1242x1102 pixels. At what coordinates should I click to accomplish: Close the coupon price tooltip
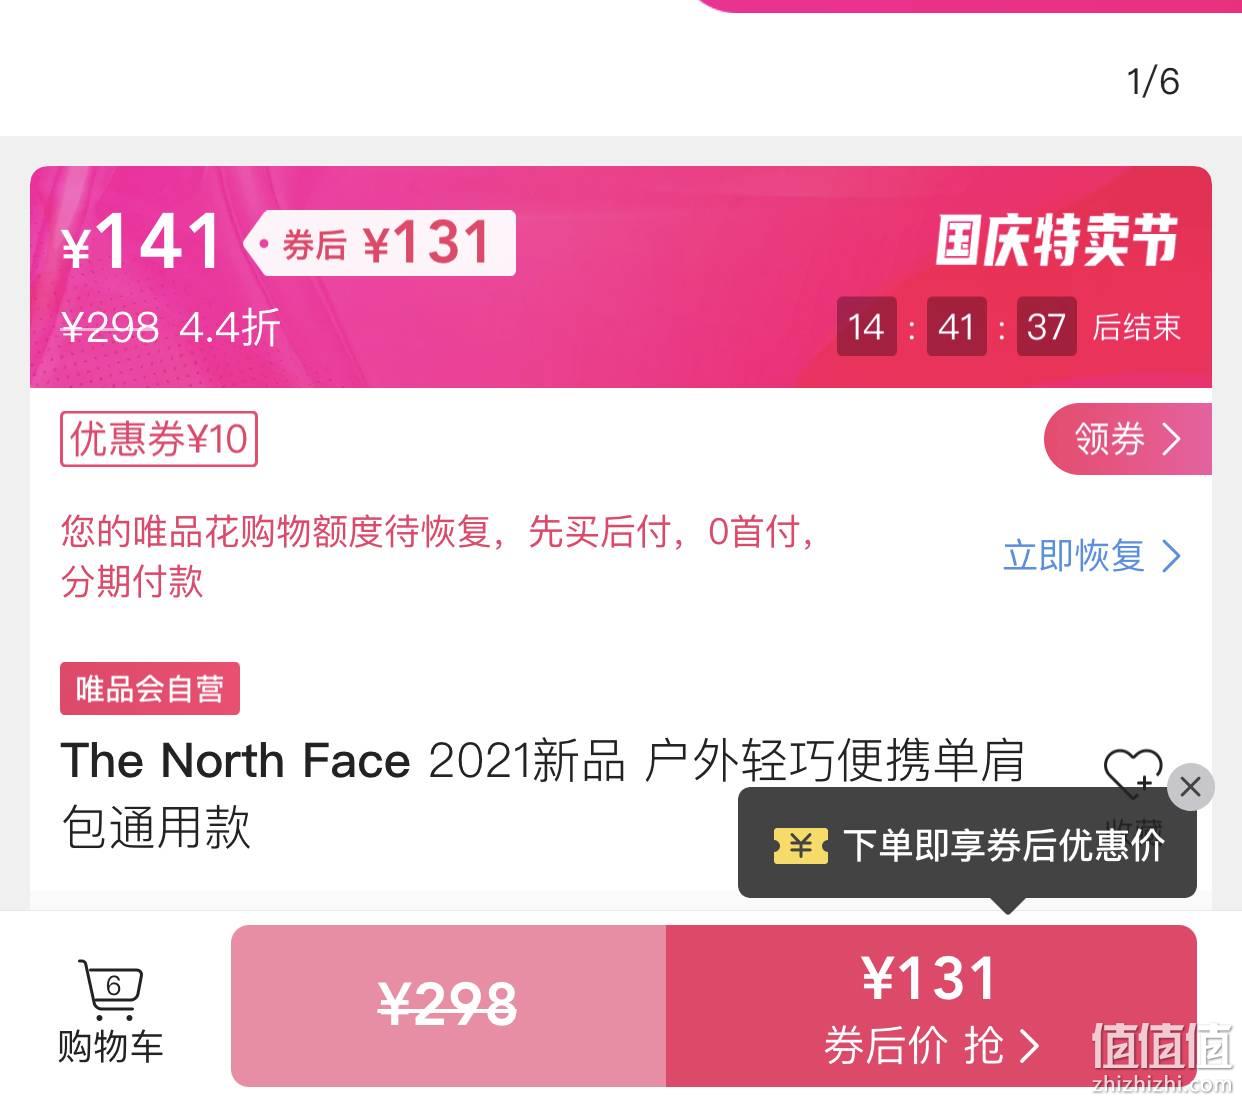(1190, 787)
